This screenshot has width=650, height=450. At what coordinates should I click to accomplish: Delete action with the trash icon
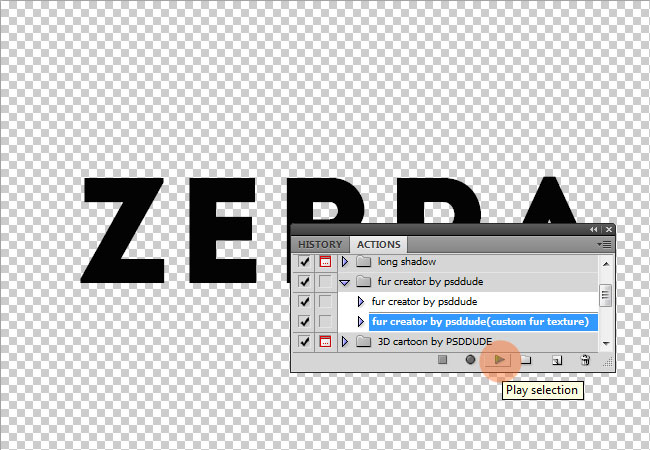tap(585, 360)
